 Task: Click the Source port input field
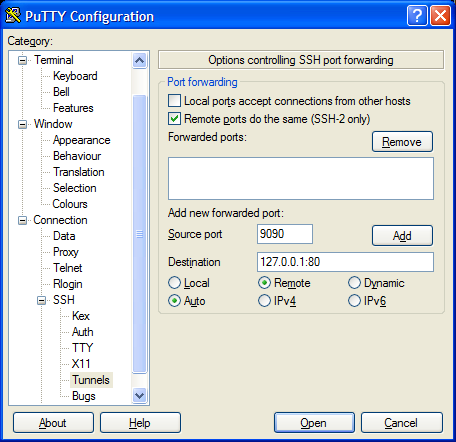coord(285,234)
